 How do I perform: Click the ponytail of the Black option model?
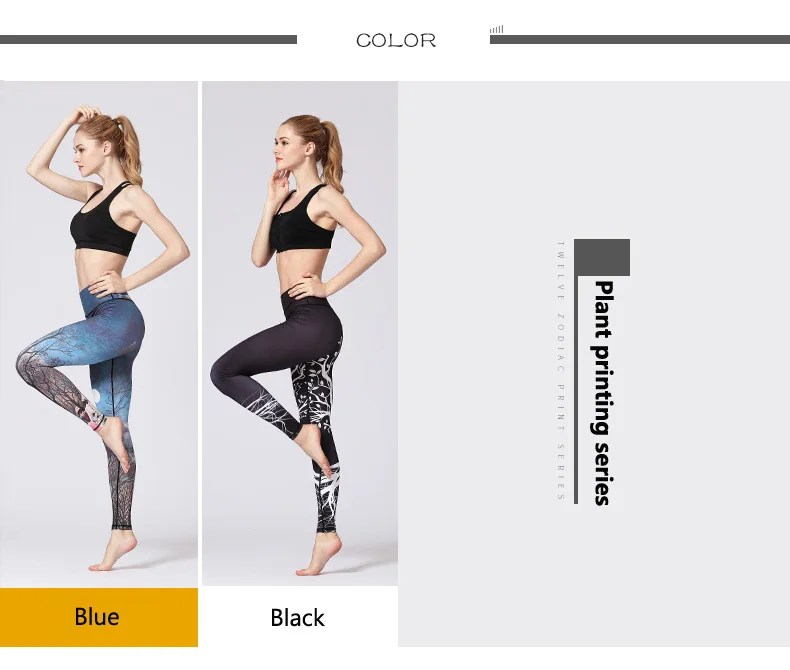point(333,154)
